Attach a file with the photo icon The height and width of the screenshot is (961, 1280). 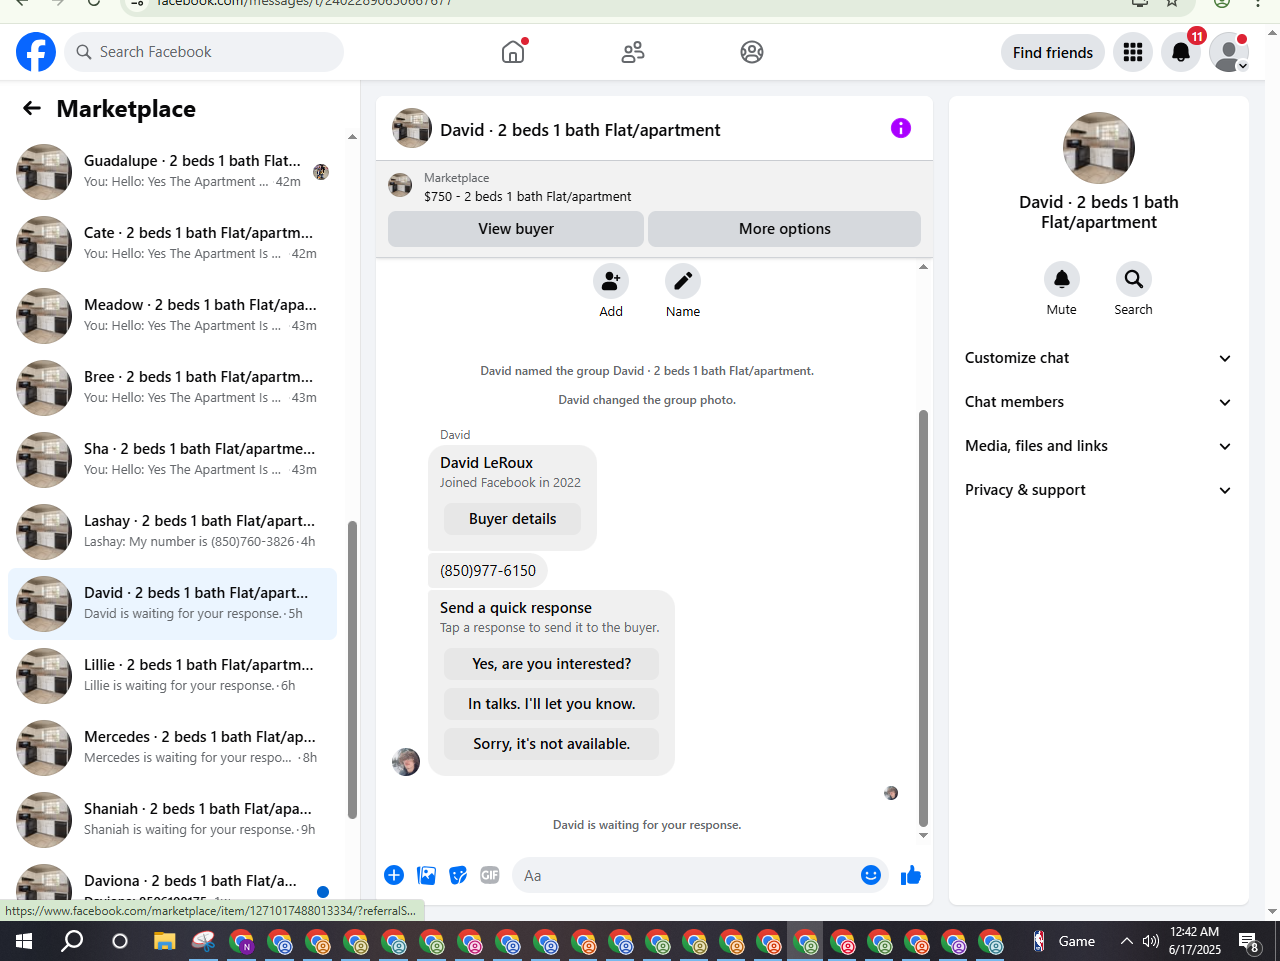click(x=427, y=875)
